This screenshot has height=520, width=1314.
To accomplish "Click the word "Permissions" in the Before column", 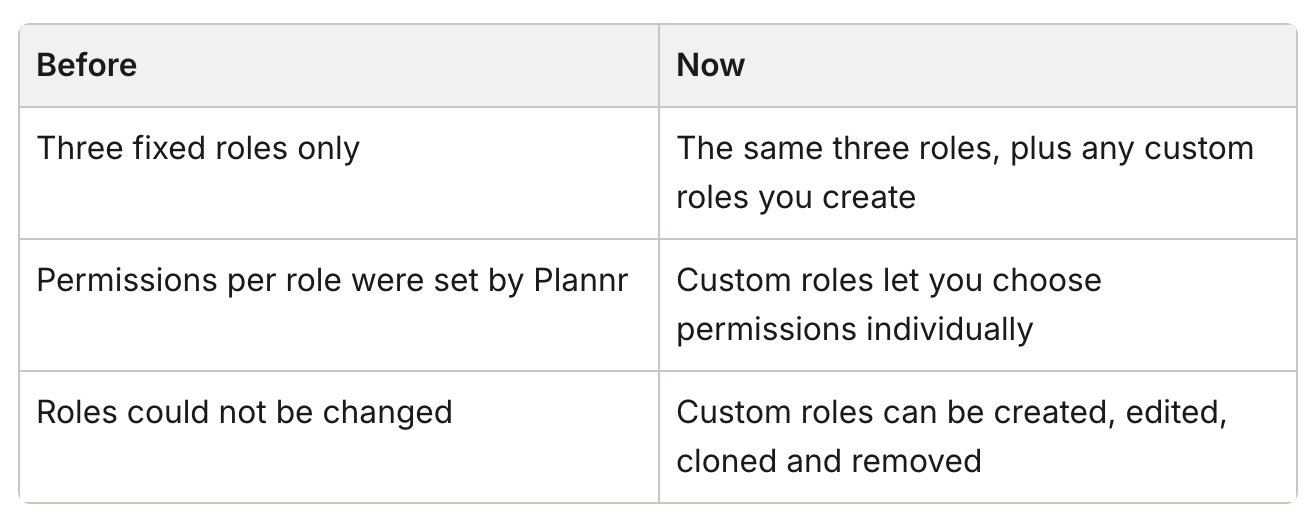I will [122, 280].
